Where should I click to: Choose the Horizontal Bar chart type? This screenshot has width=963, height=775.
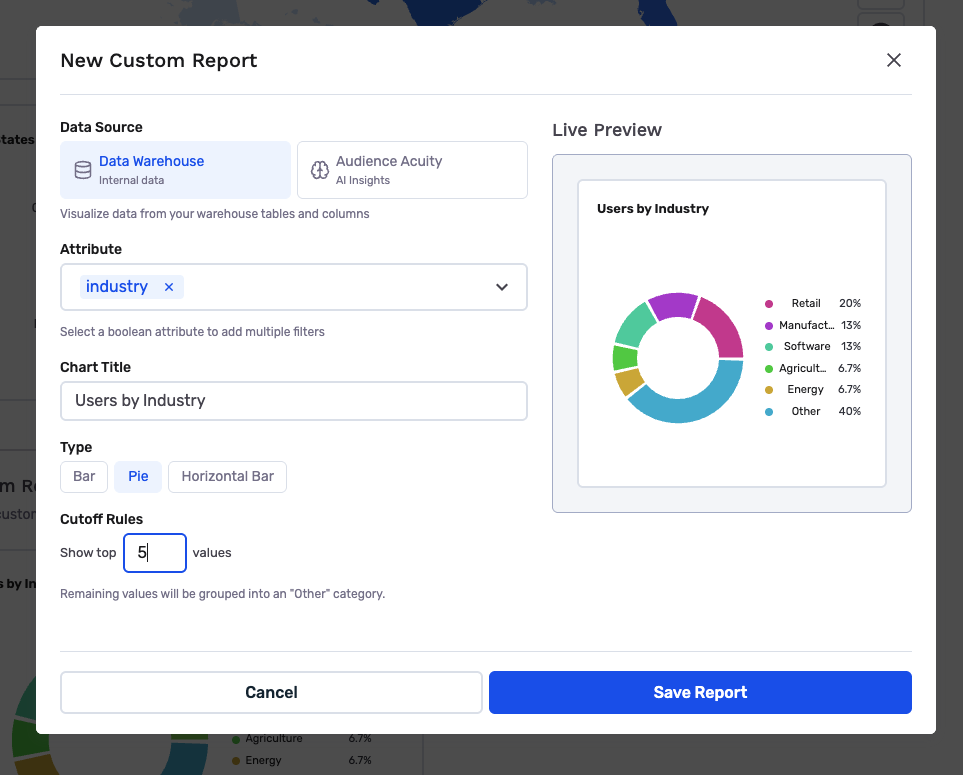click(227, 477)
